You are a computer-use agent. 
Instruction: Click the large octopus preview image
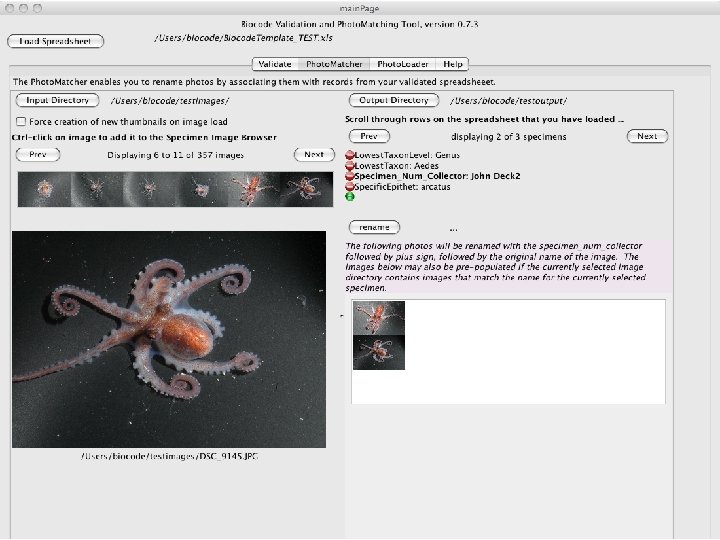click(x=169, y=339)
